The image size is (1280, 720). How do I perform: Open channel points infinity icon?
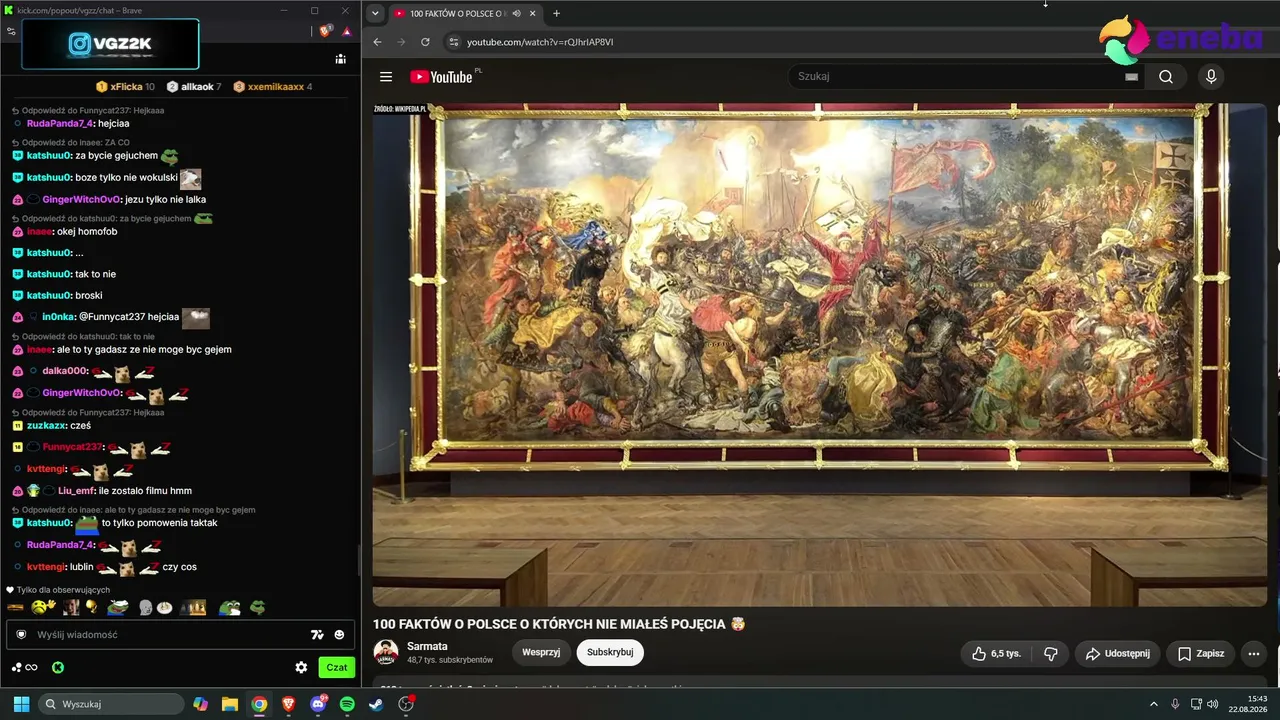31,667
